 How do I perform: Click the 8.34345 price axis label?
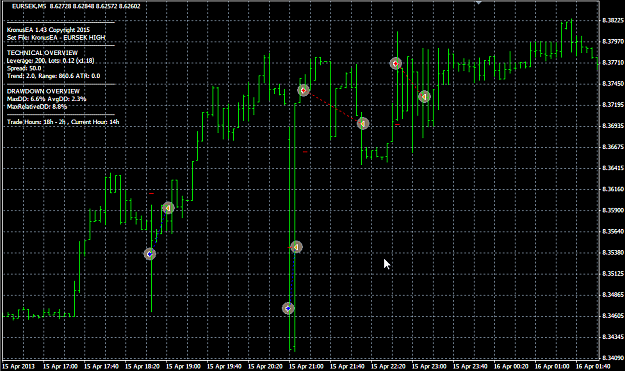613,337
